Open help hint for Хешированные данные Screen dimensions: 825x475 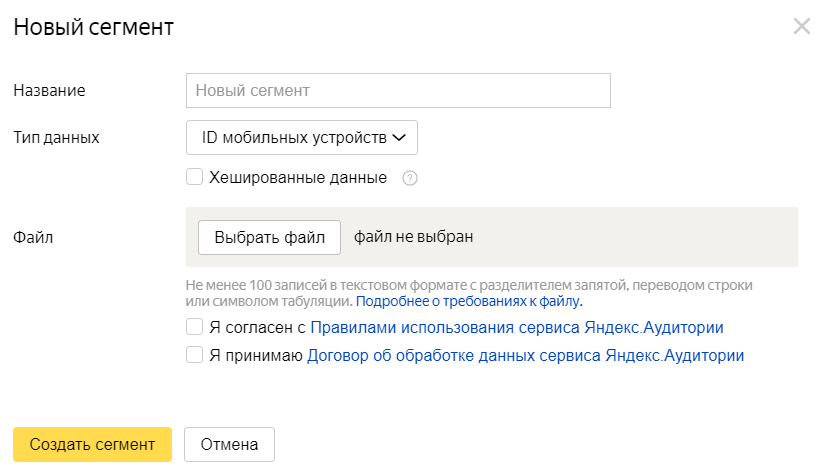410,178
